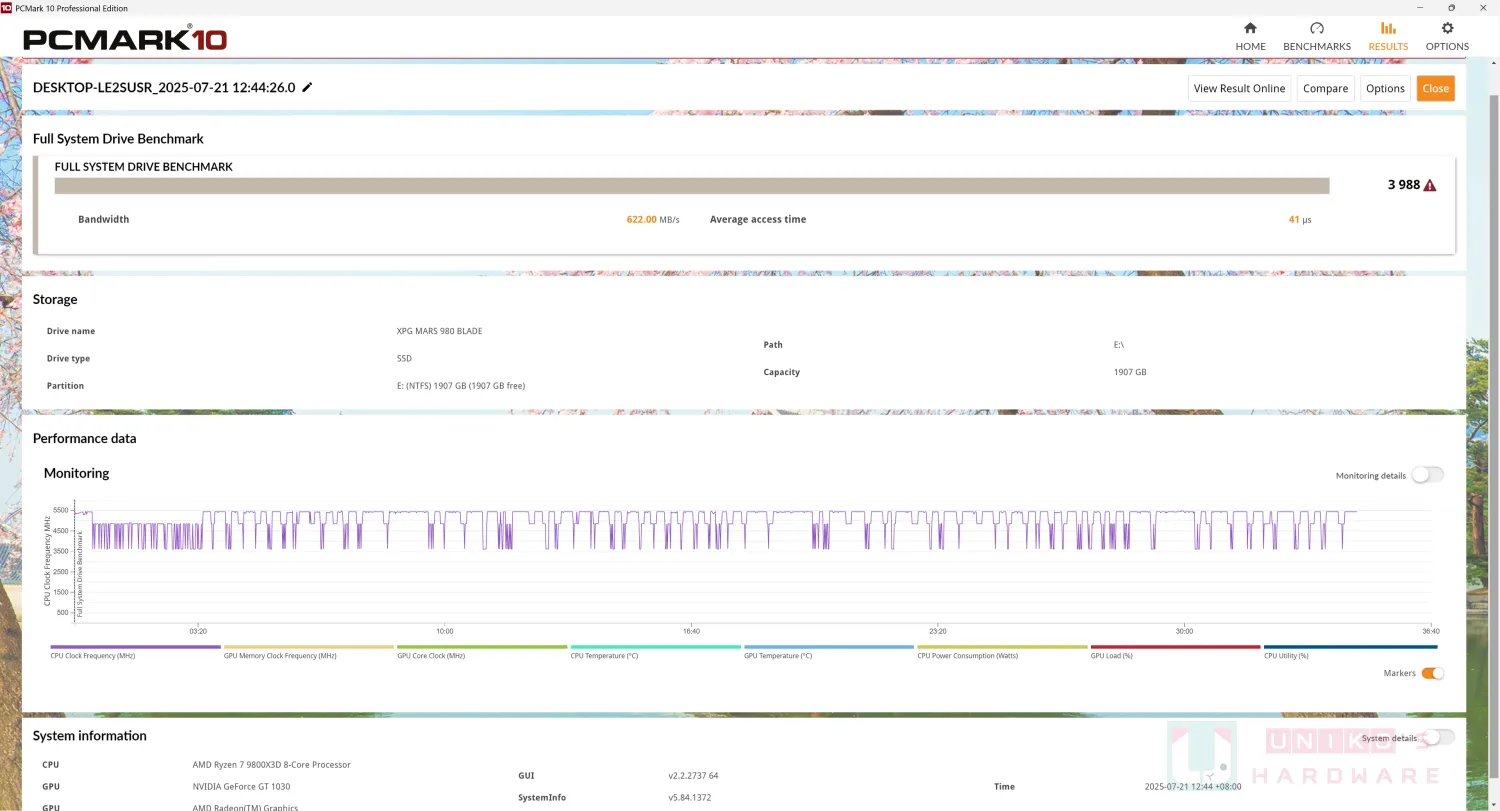Viewport: 1500px width, 811px height.
Task: Click the AMD Ryzen 7 9800X3D CPU text
Action: [x=271, y=765]
